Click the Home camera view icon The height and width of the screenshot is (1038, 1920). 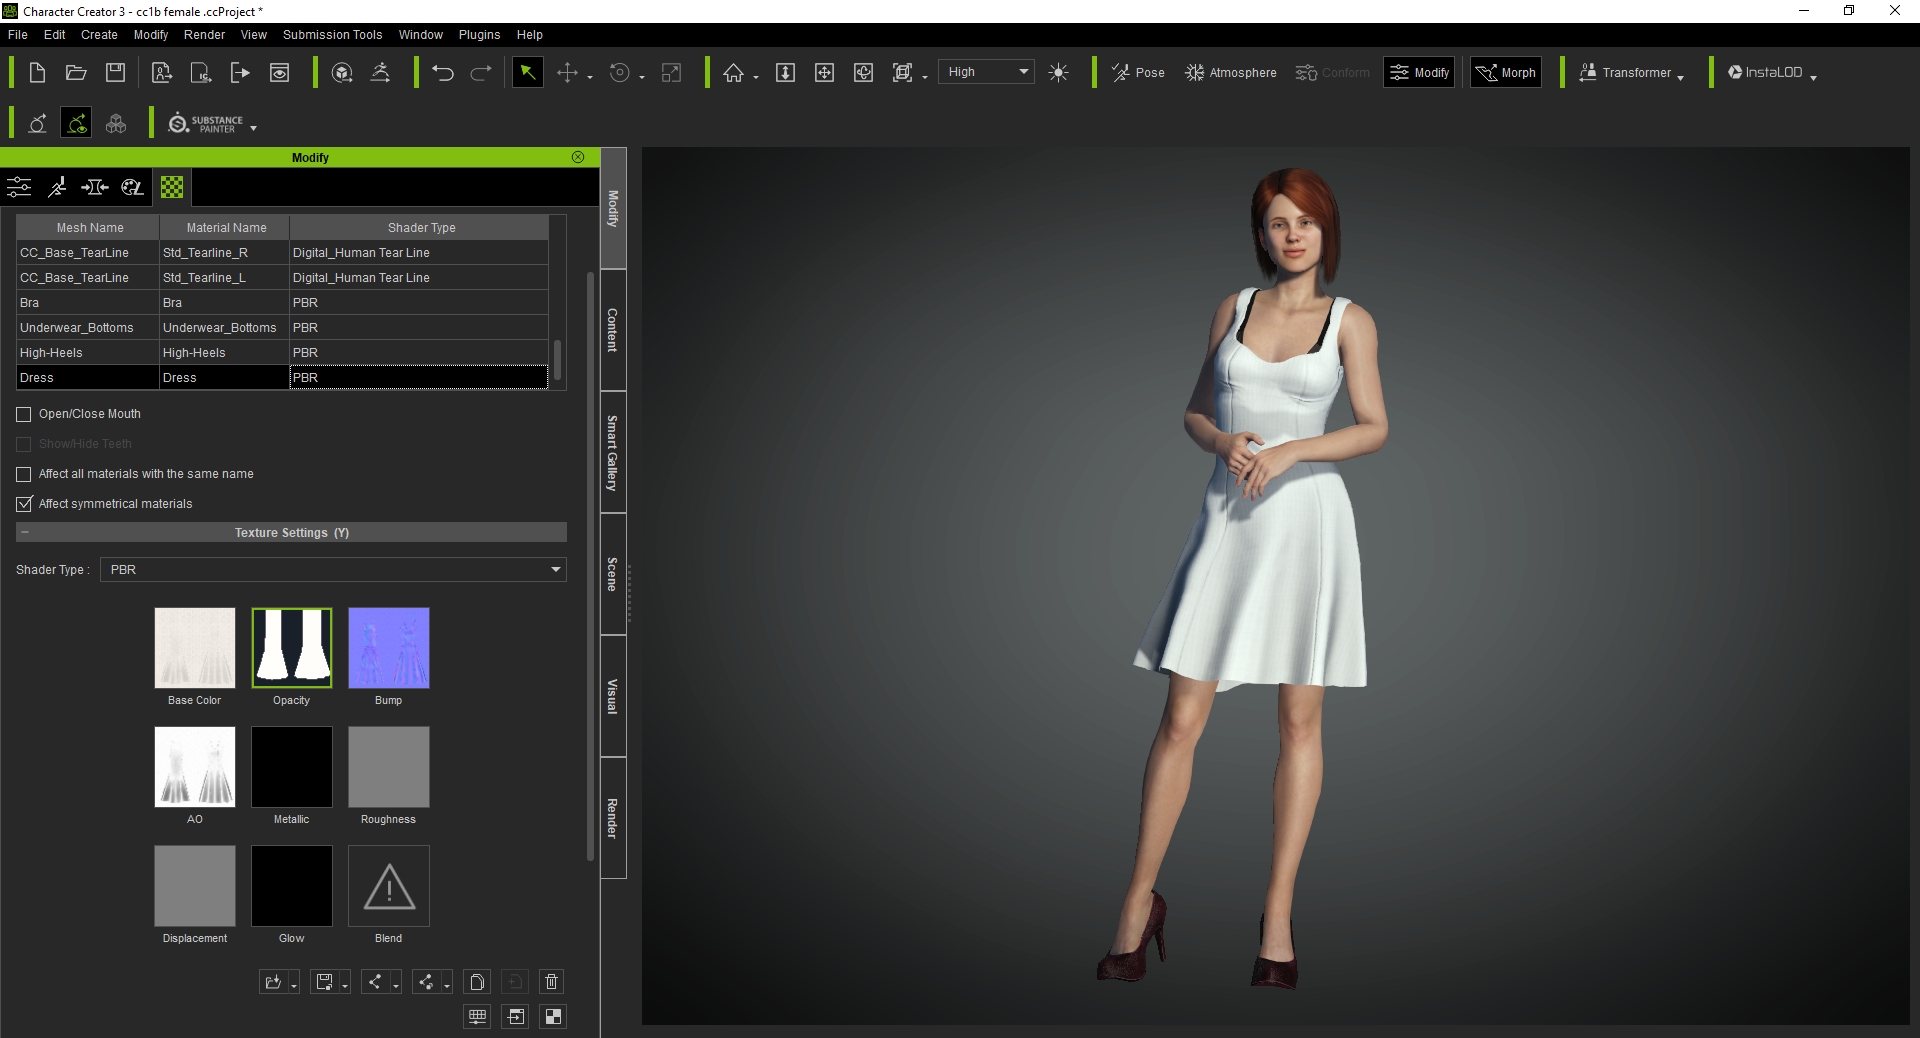click(x=734, y=72)
